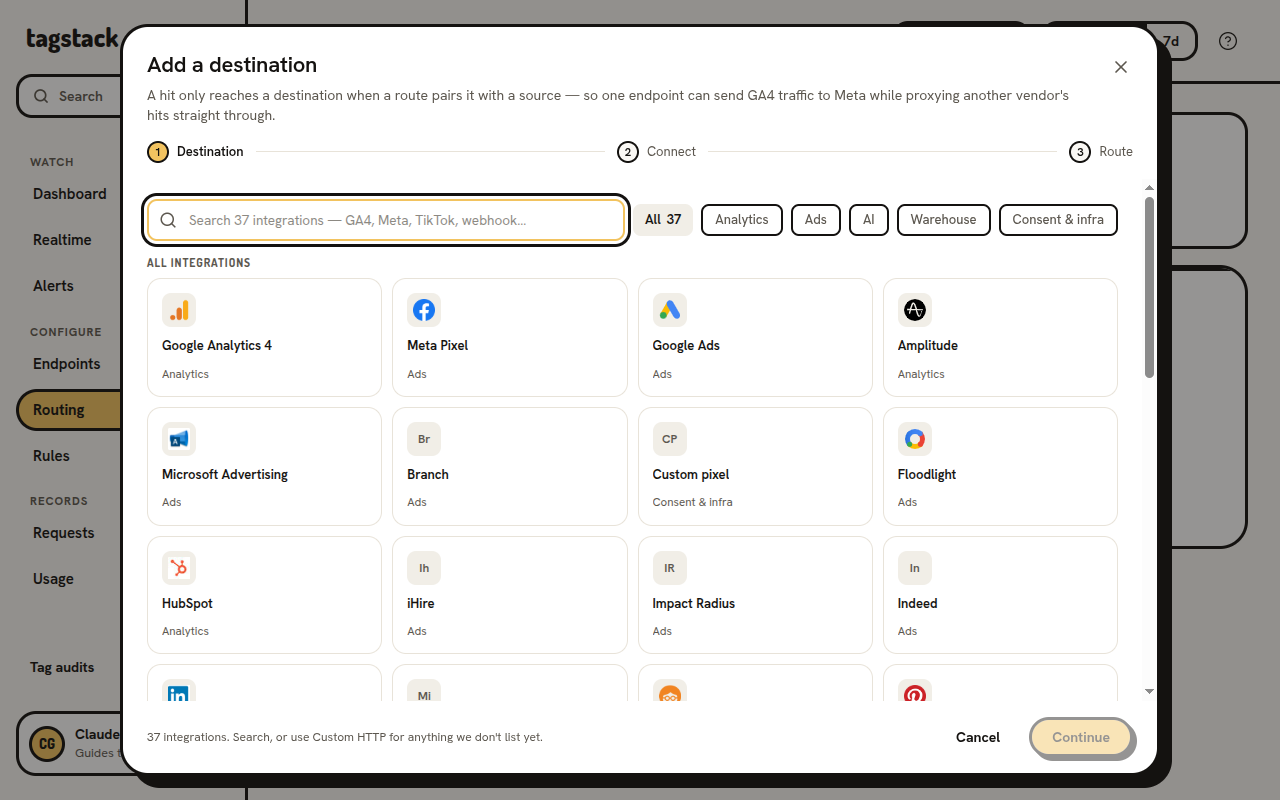Click the tagstack logo
1280x800 pixels.
pyautogui.click(x=72, y=39)
